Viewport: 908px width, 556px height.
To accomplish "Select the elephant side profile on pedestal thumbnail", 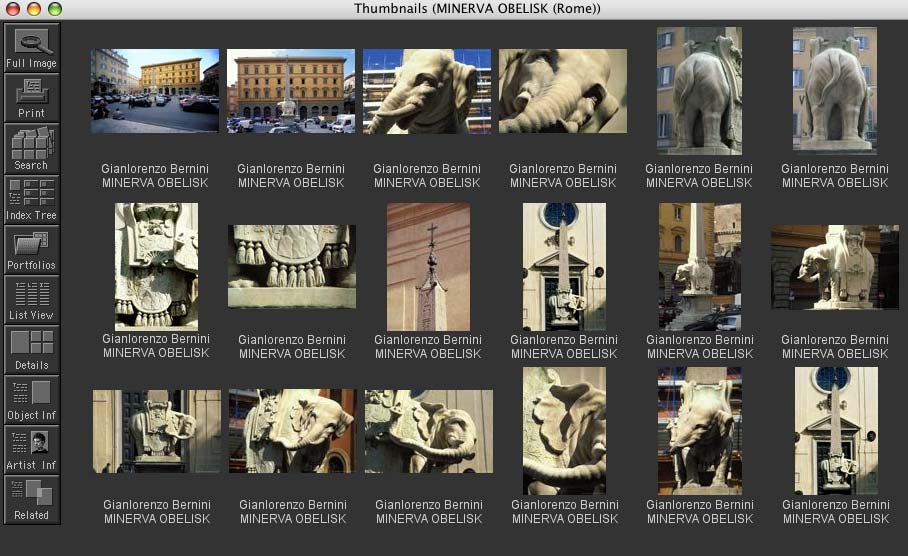I will tap(834, 267).
